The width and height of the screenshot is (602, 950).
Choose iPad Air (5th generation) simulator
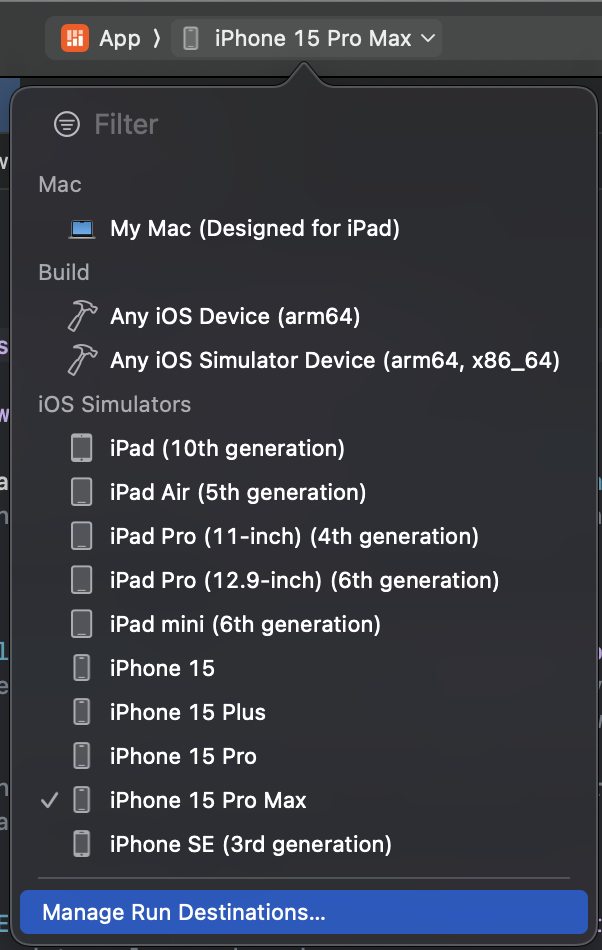237,493
